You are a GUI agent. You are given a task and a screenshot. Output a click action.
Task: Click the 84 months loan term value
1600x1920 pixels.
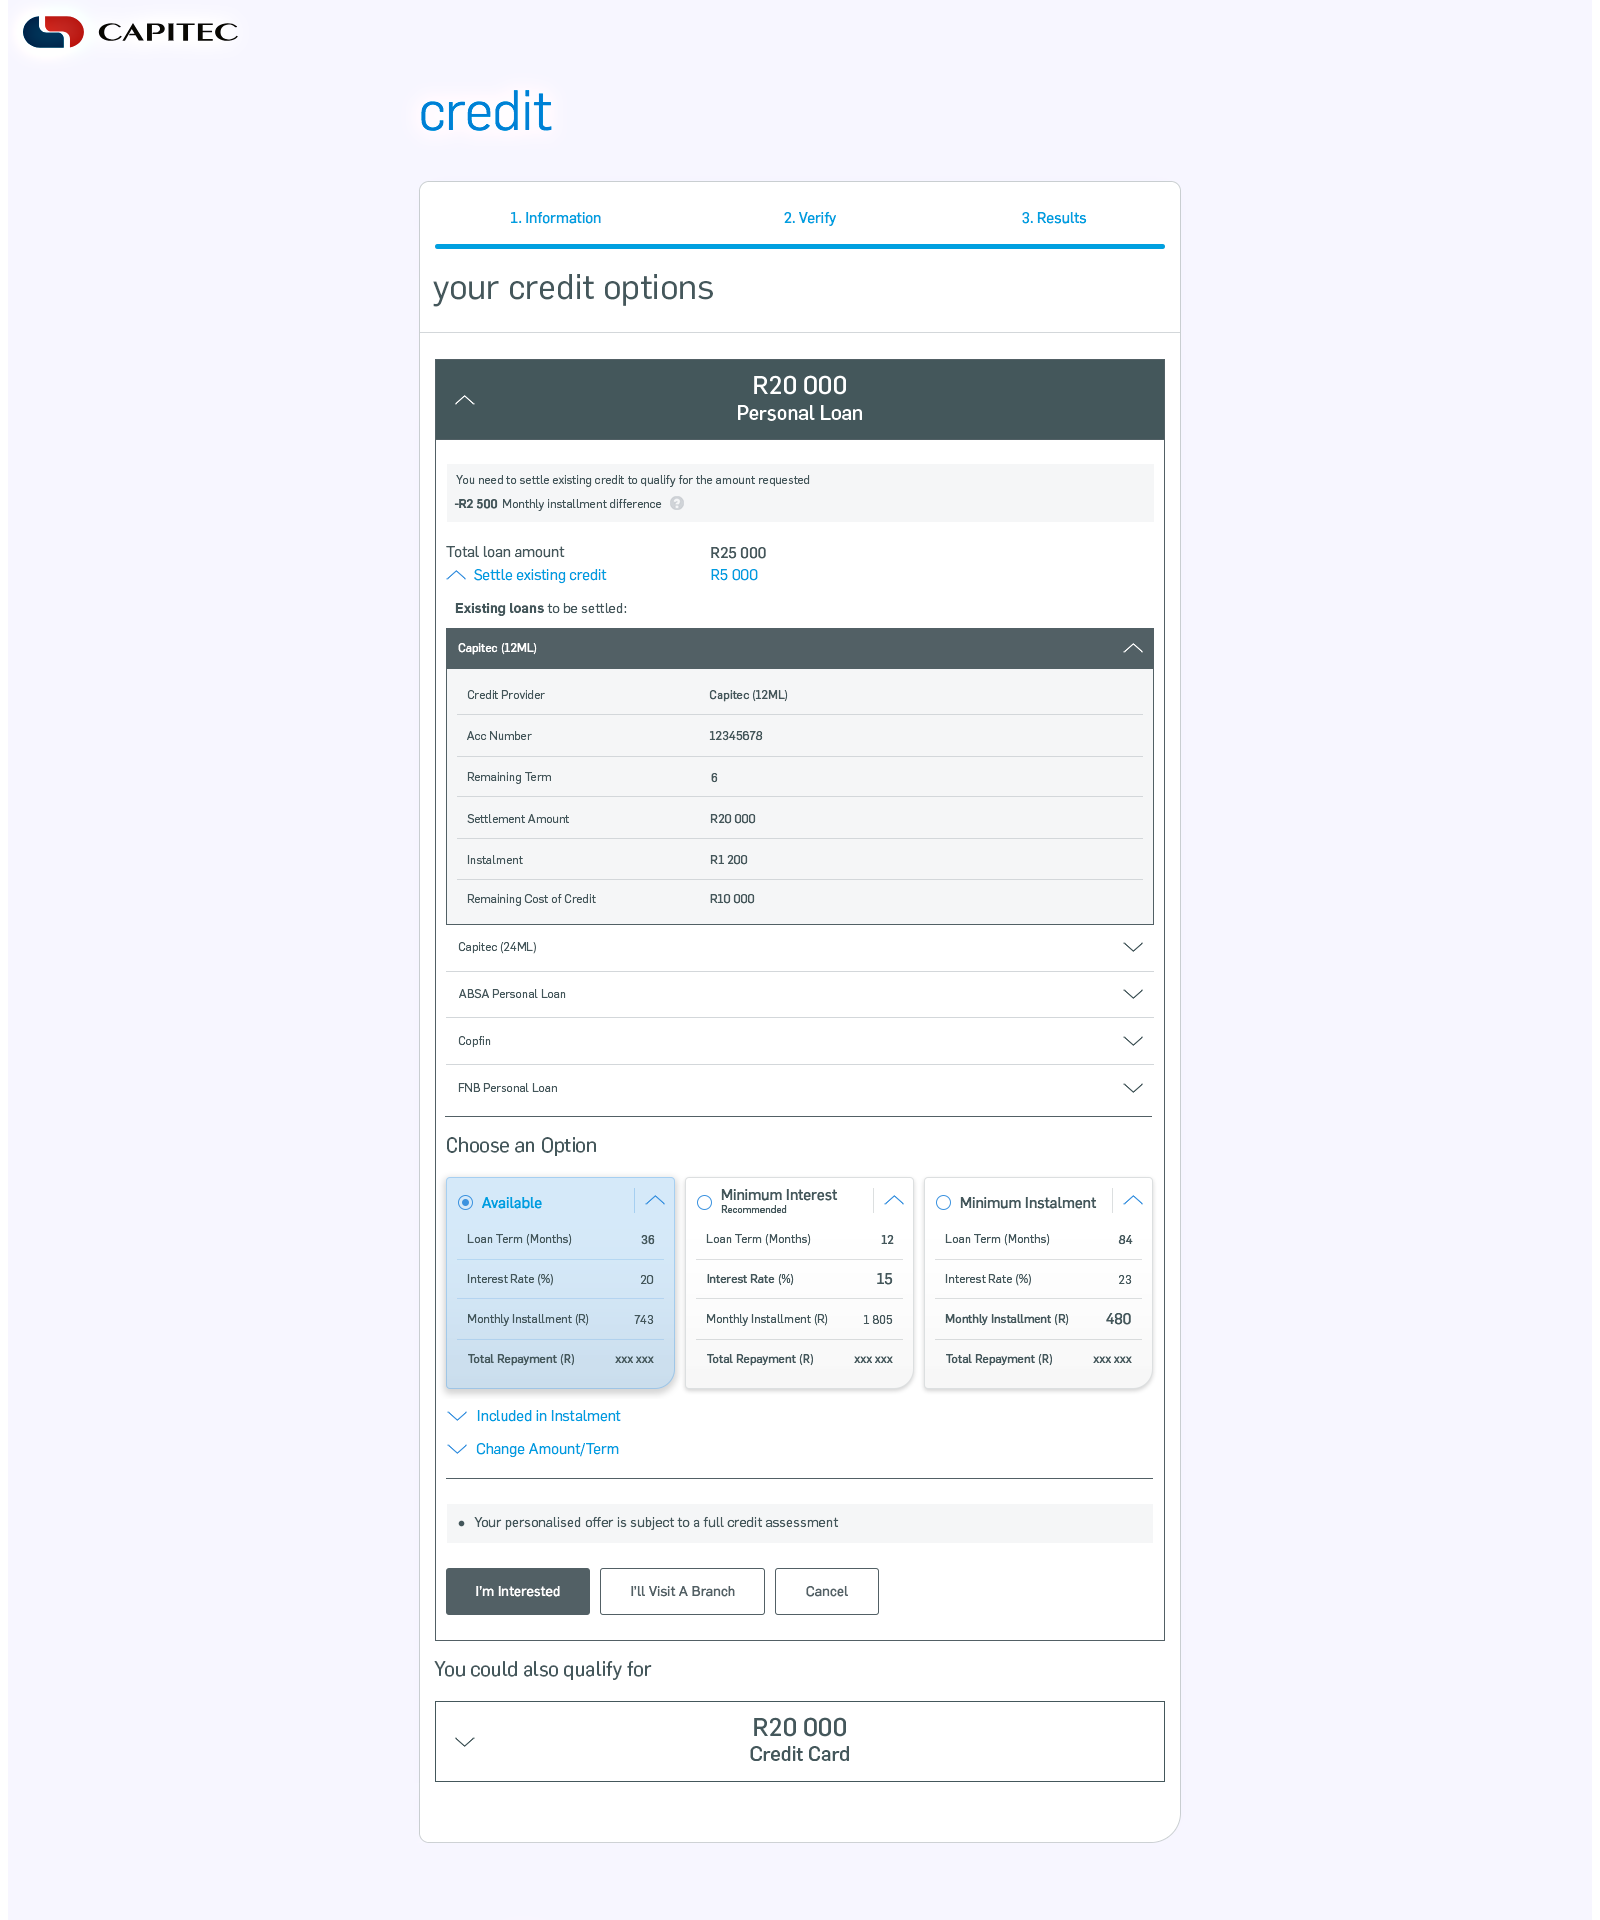(1125, 1240)
